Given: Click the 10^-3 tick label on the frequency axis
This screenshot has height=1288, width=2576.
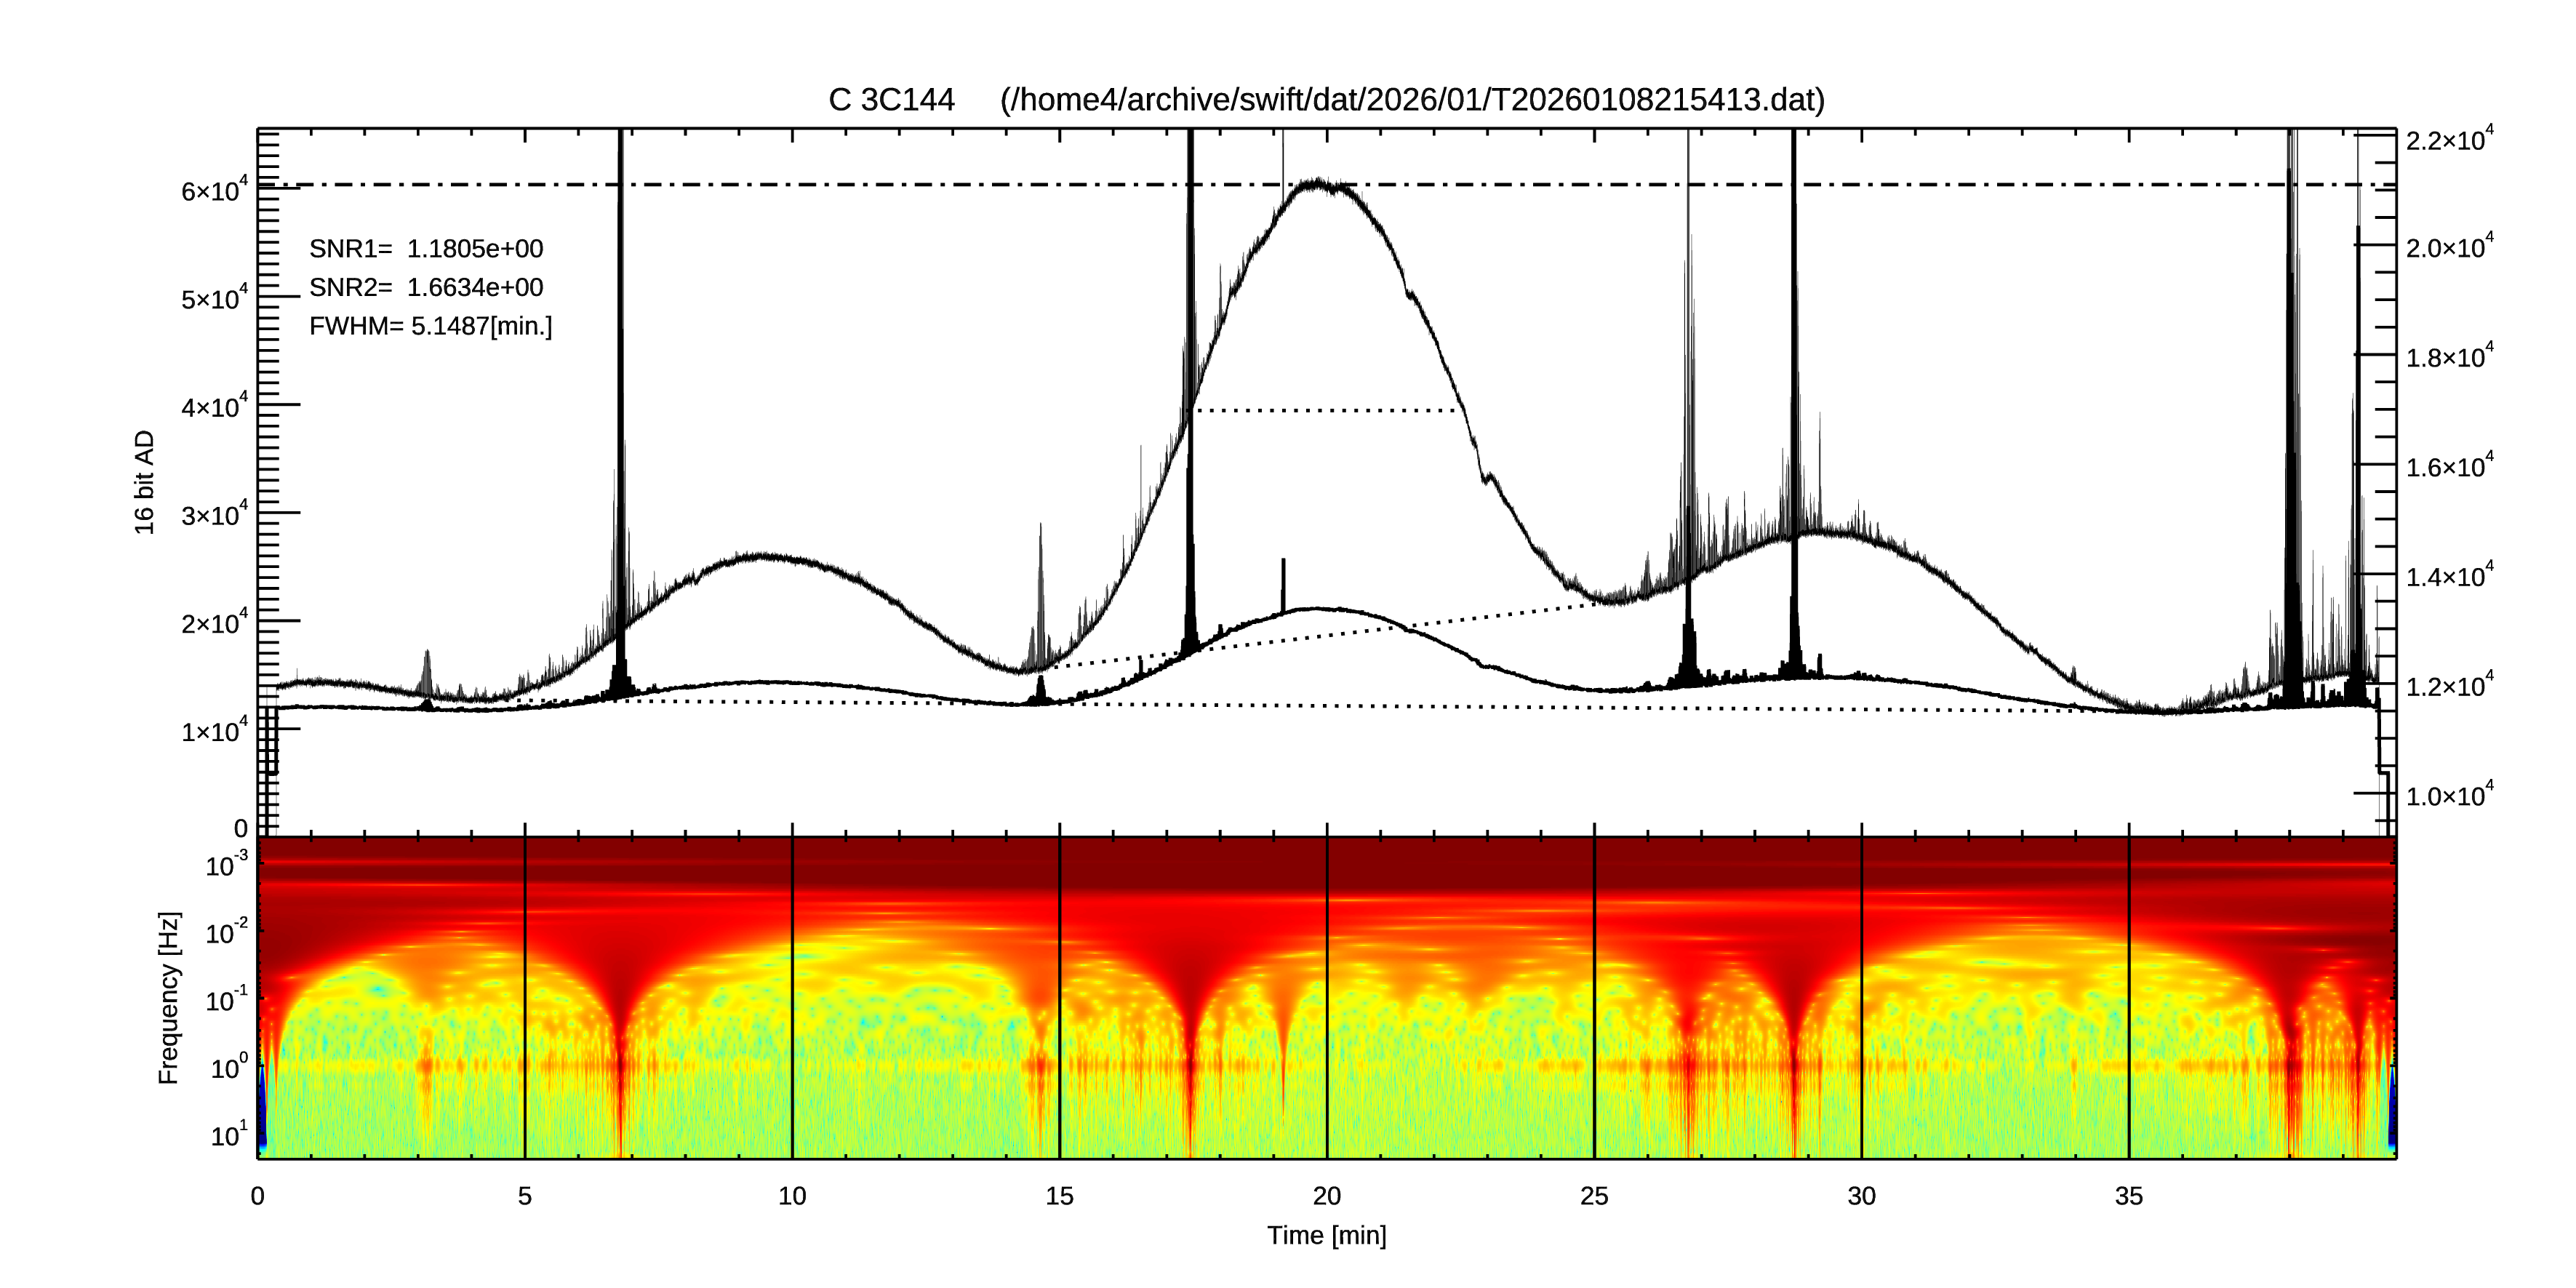Looking at the screenshot, I should (227, 865).
